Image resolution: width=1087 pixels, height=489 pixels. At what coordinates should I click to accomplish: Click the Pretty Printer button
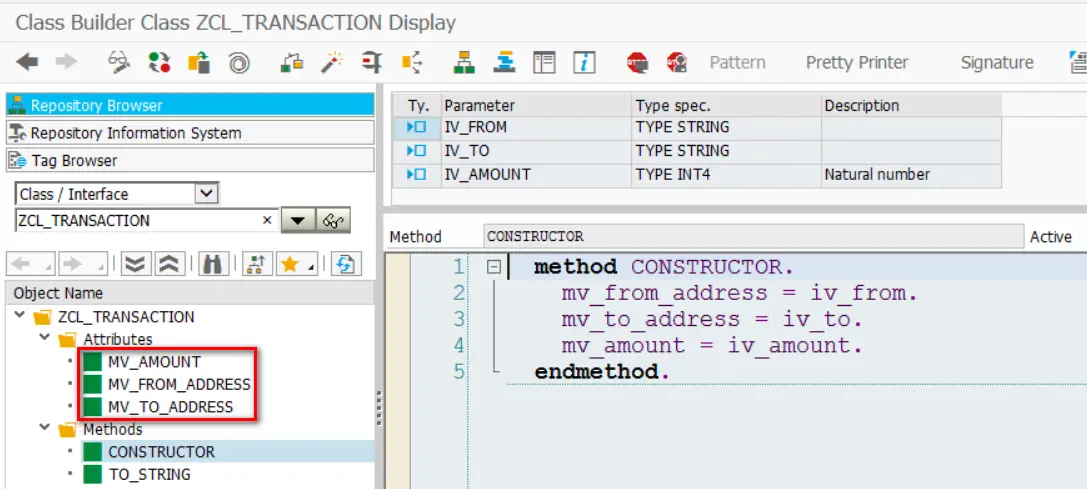pyautogui.click(x=857, y=62)
